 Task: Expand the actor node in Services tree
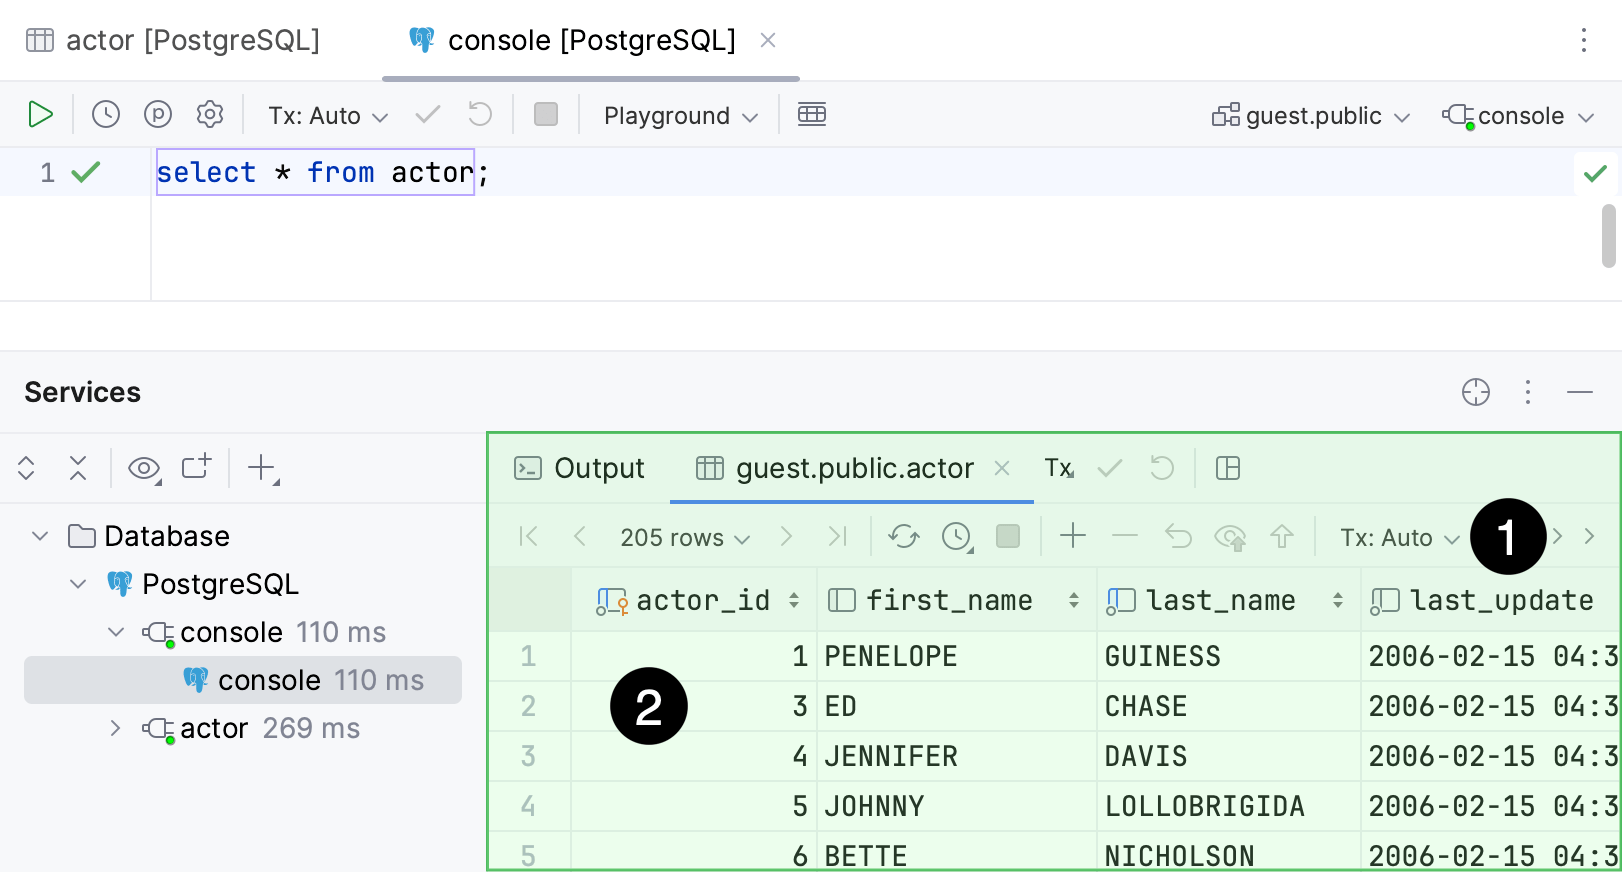click(x=115, y=728)
